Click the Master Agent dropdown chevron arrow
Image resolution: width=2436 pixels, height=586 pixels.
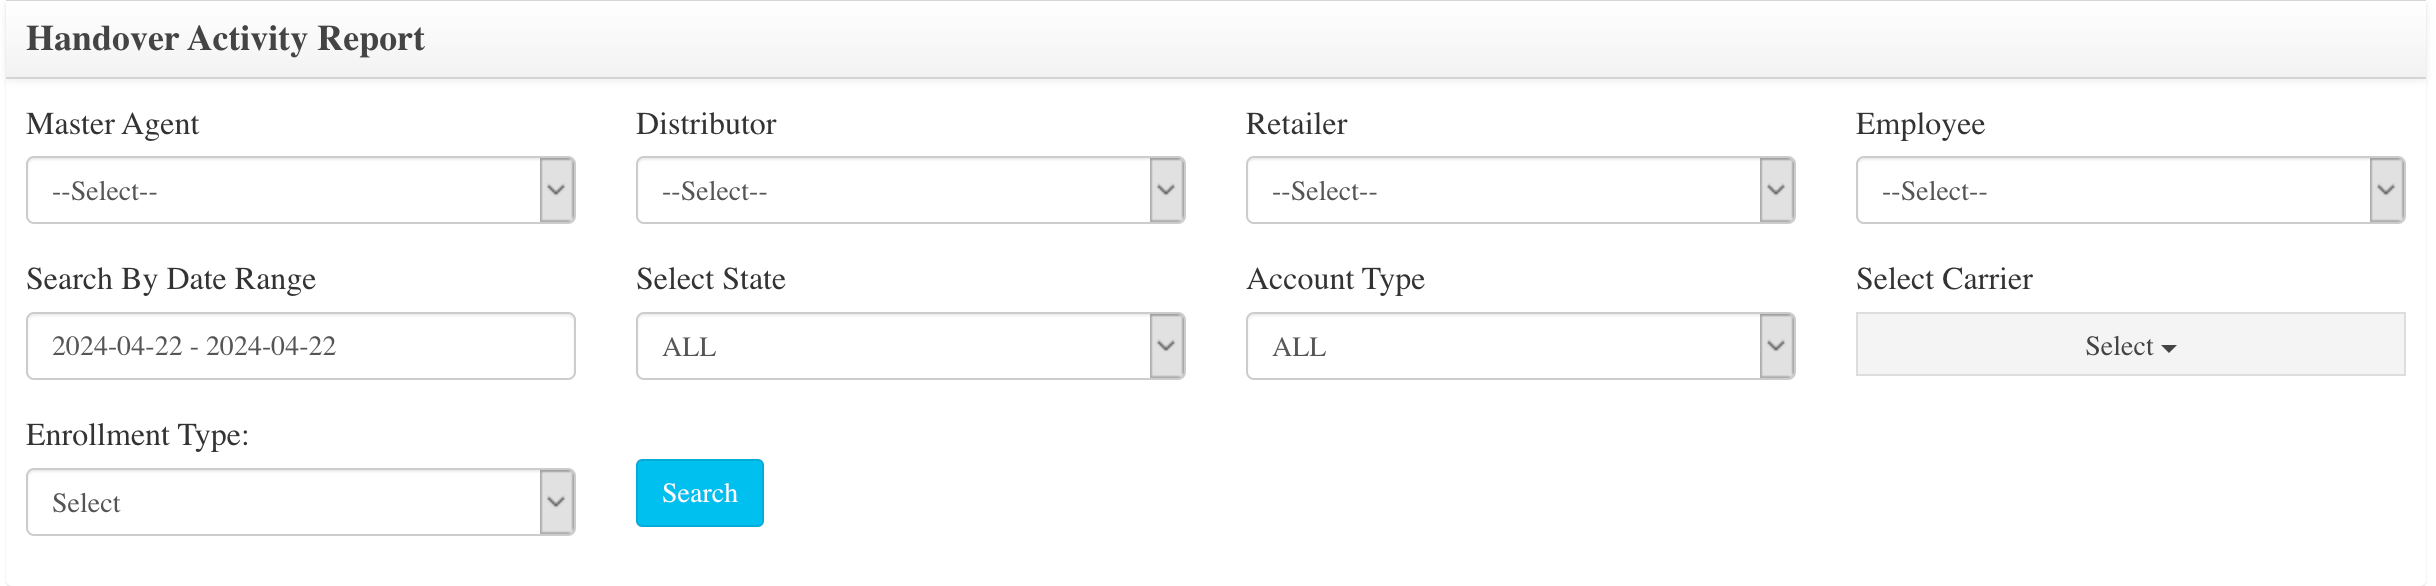pos(557,190)
